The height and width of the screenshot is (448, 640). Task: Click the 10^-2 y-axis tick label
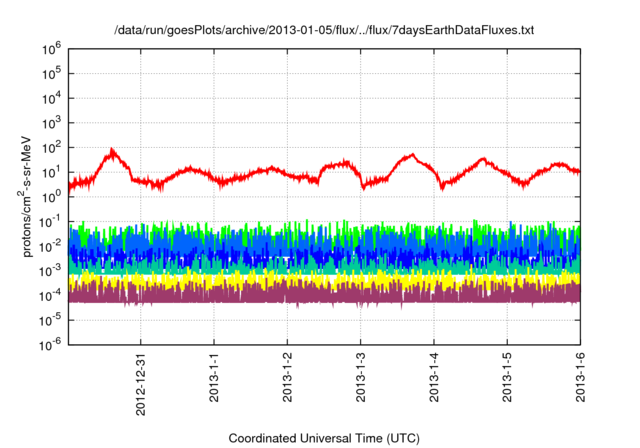[51, 246]
